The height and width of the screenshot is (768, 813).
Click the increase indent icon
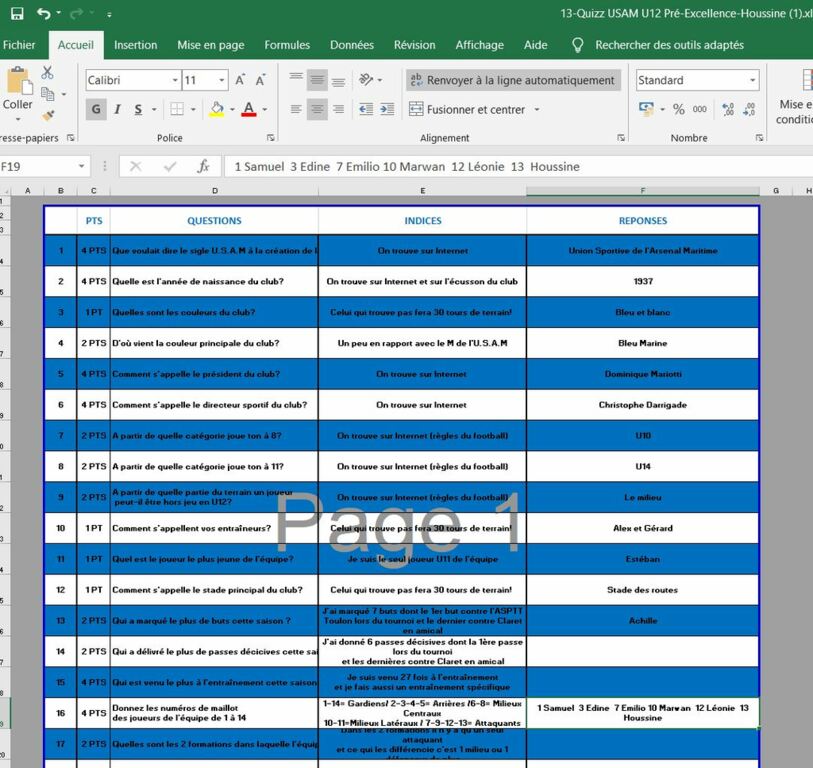tap(387, 109)
